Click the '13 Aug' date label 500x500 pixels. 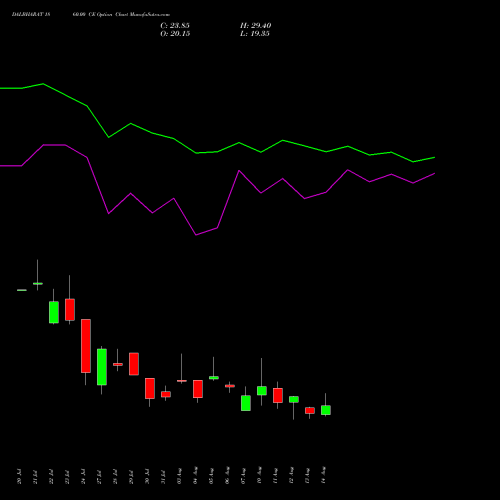(307, 476)
